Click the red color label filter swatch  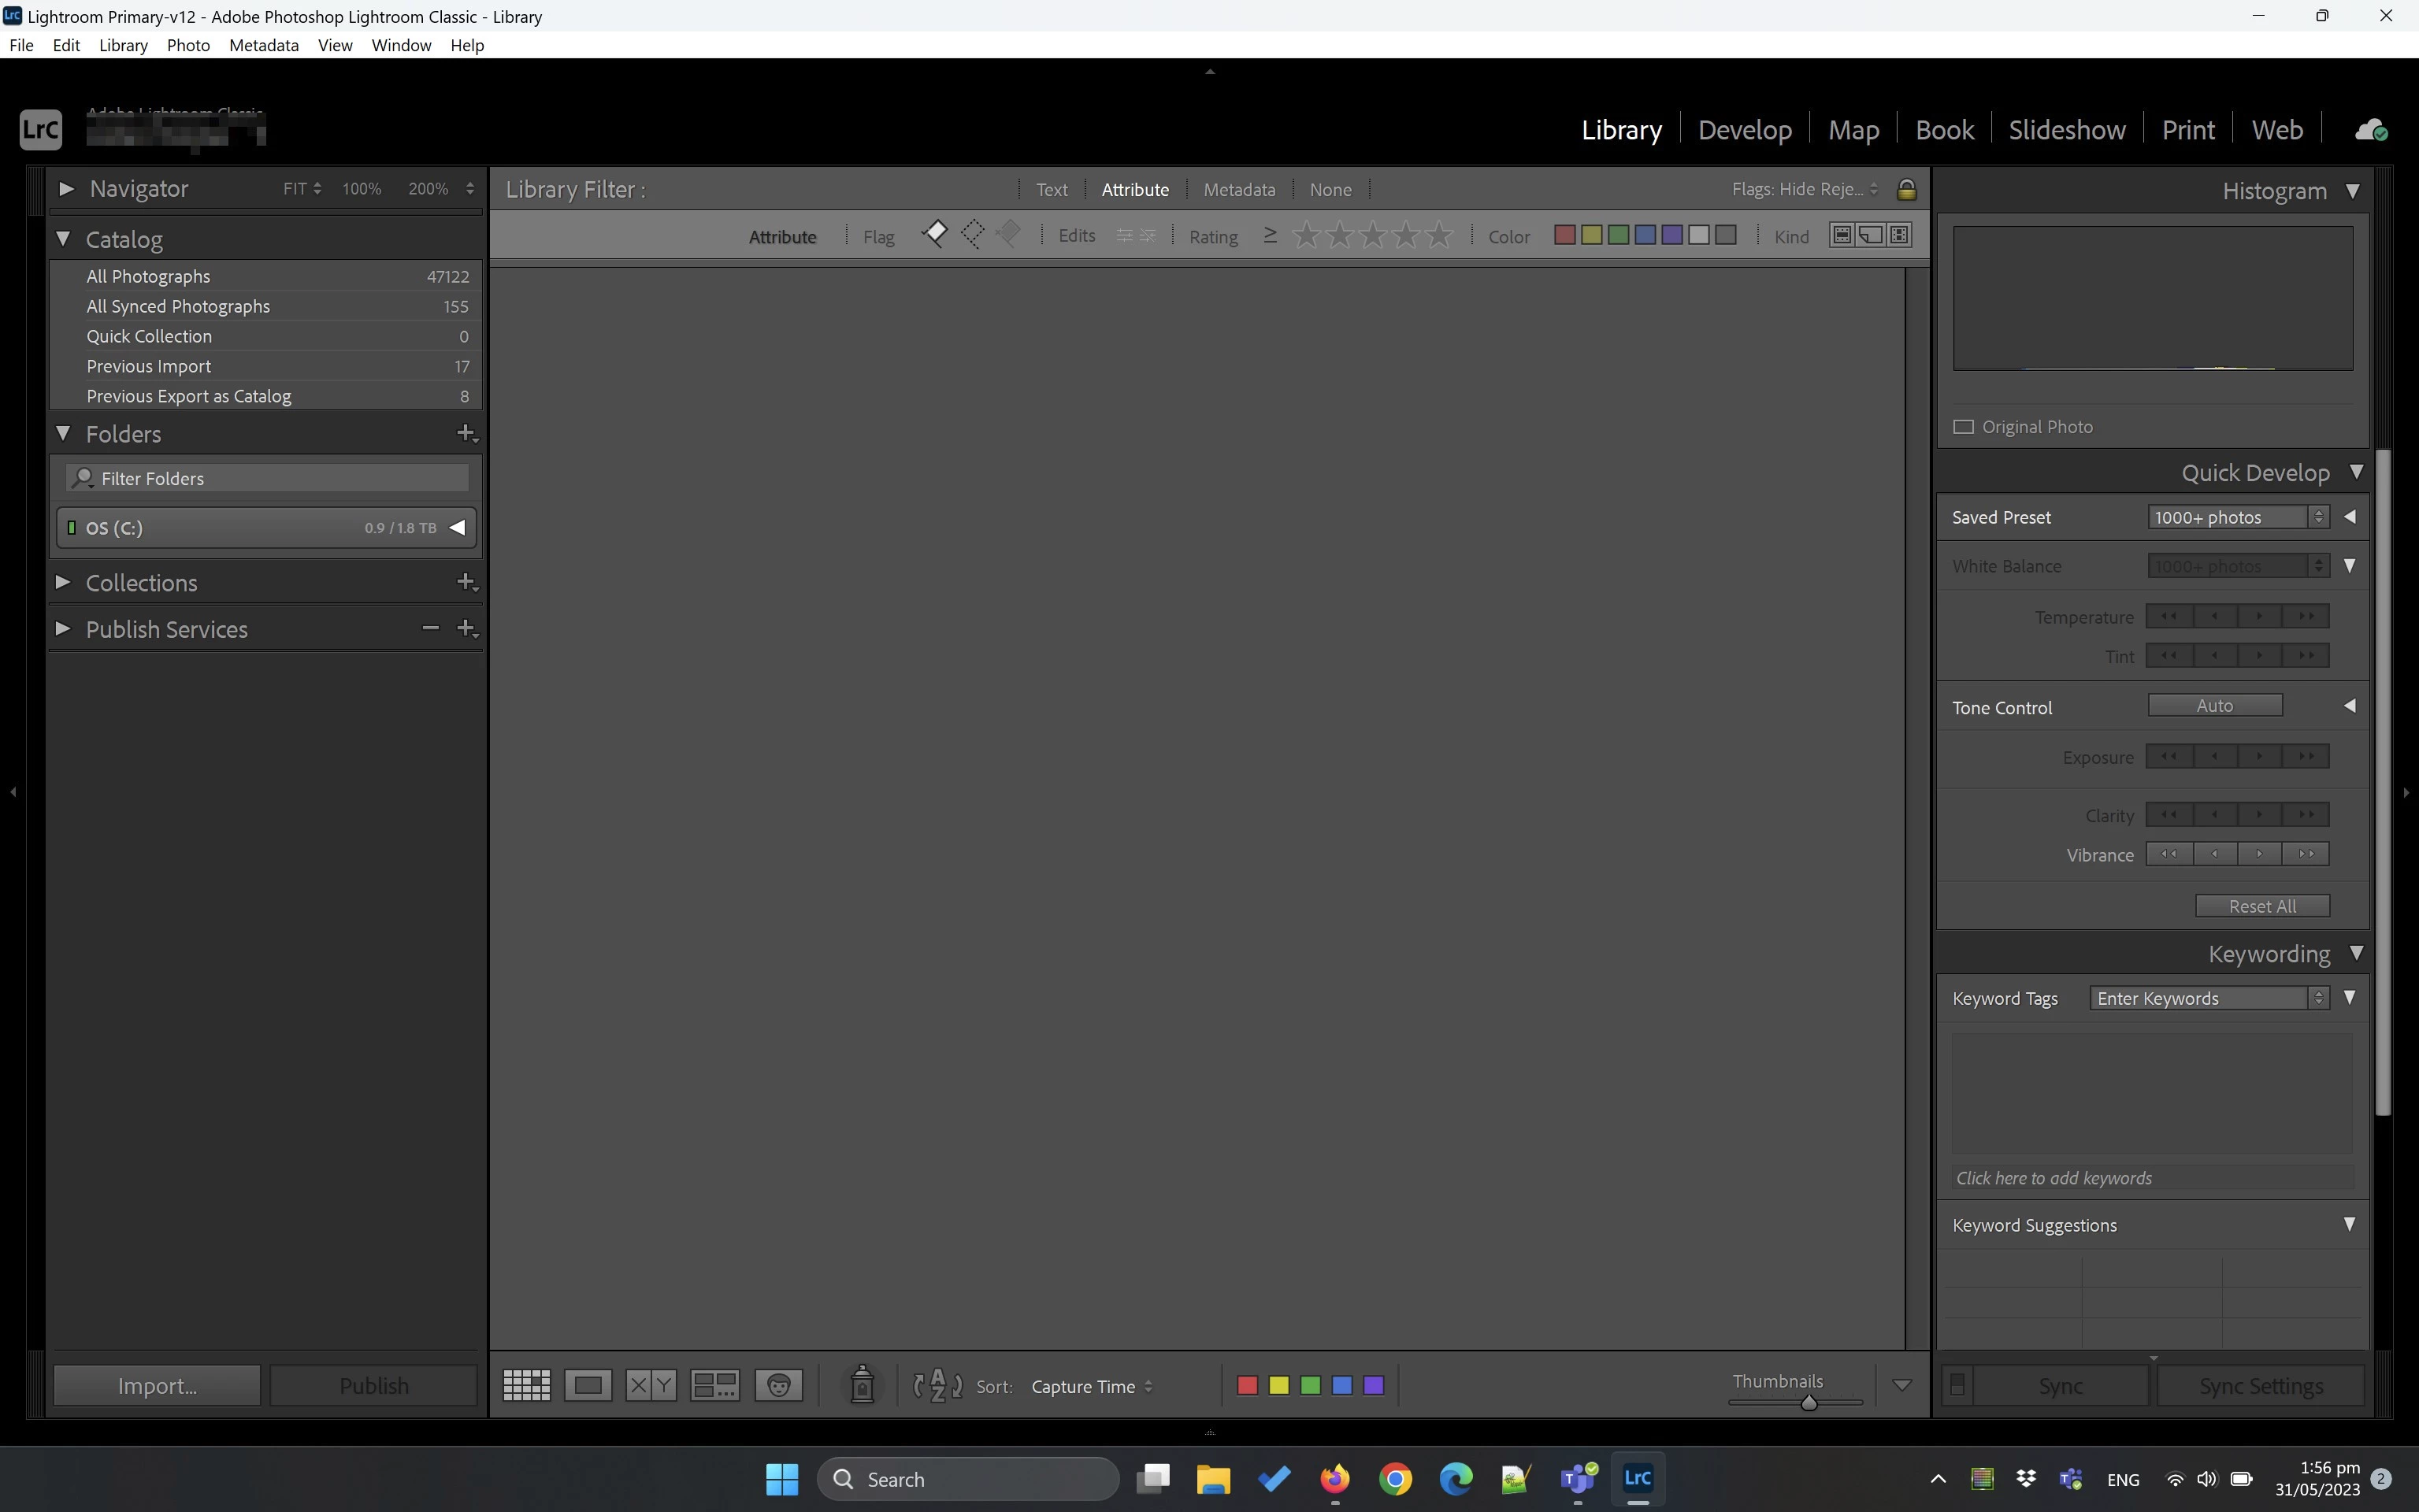tap(1565, 235)
